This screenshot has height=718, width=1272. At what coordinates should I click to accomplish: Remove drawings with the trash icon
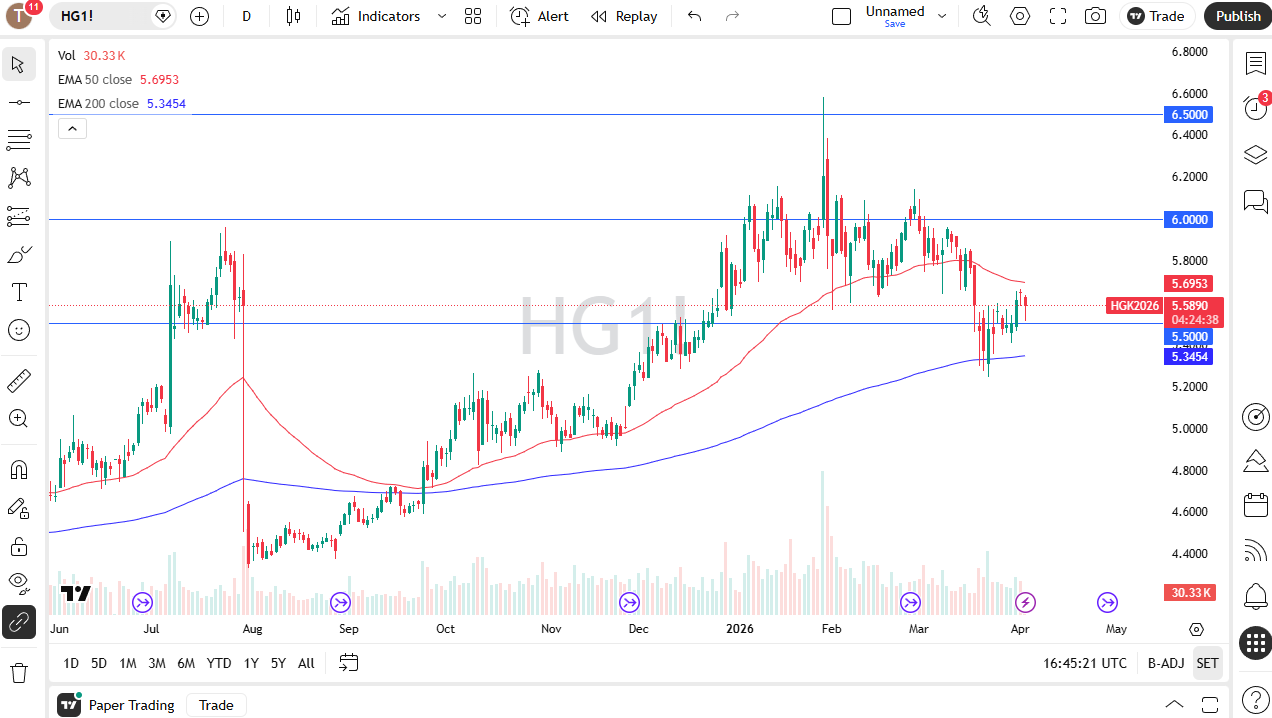(x=18, y=672)
